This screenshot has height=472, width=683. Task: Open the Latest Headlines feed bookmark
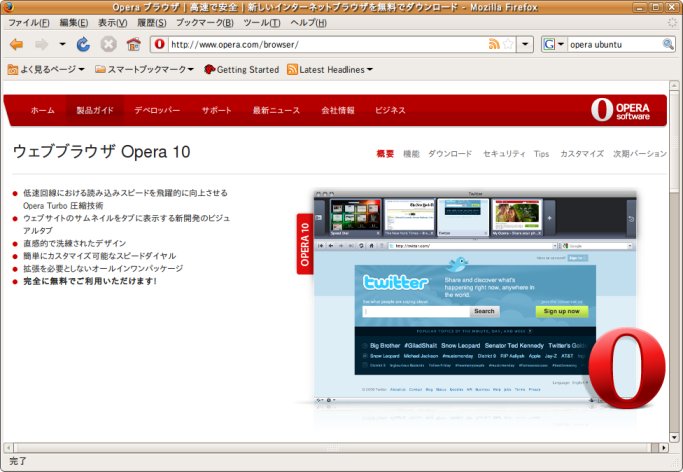point(329,70)
